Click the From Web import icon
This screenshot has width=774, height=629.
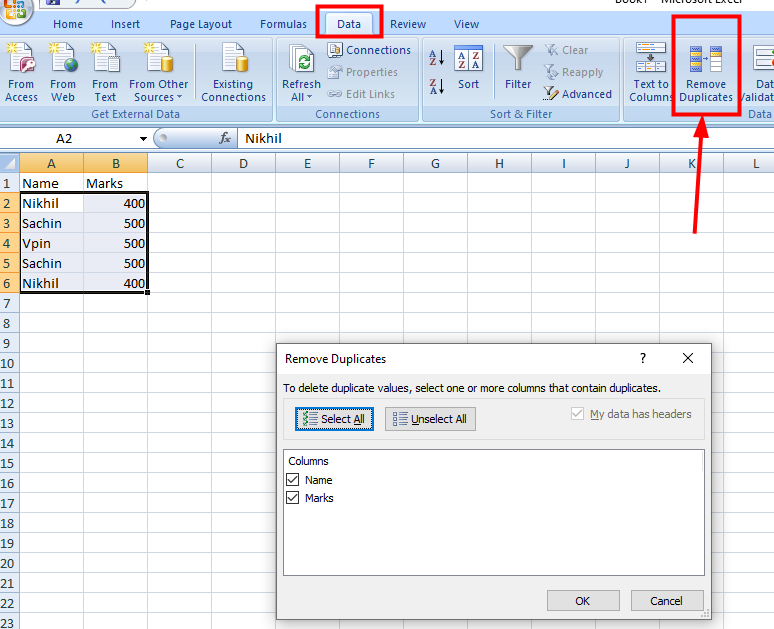coord(63,72)
